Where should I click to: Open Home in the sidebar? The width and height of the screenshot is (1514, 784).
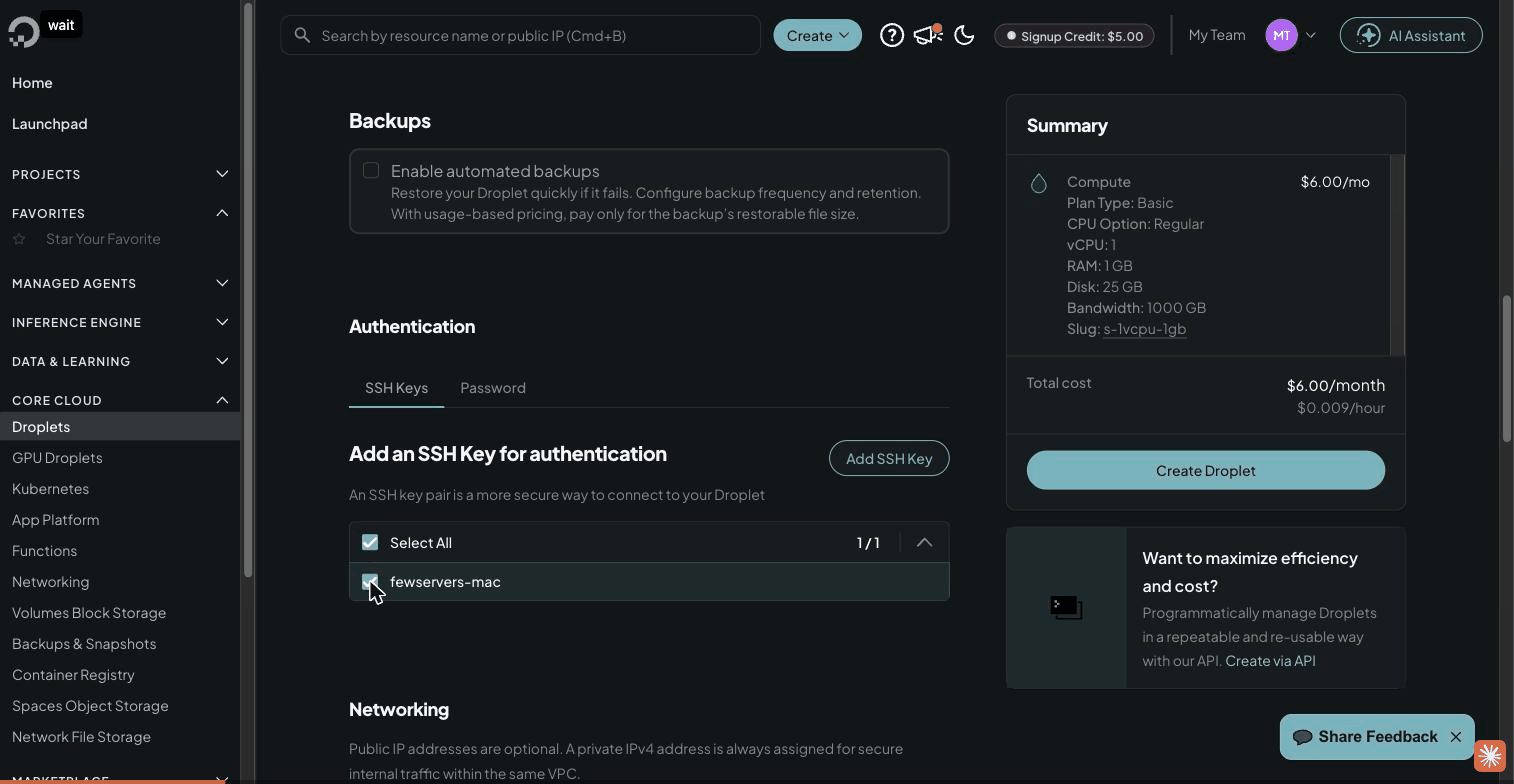[x=32, y=83]
